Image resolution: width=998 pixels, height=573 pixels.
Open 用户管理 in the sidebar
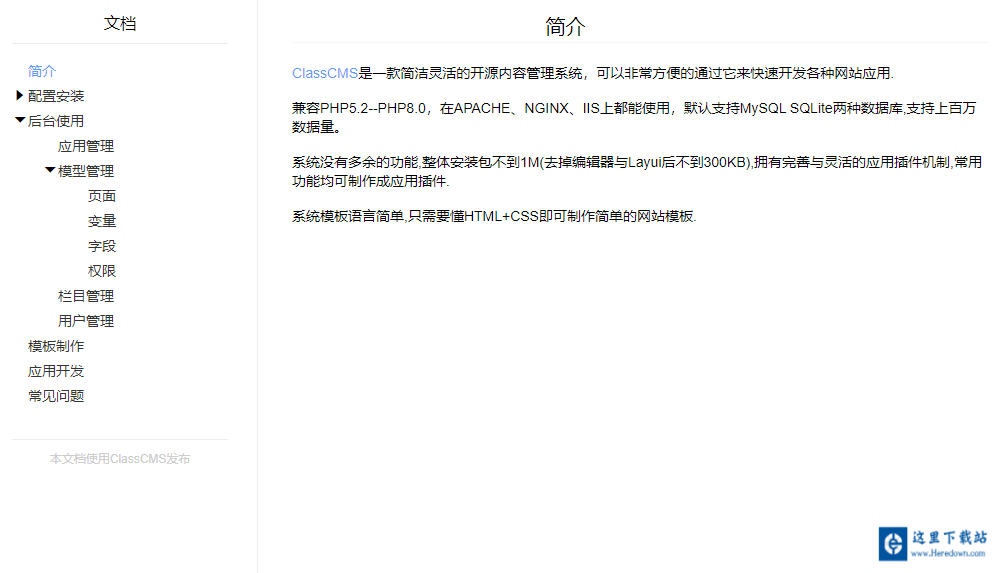coord(86,321)
